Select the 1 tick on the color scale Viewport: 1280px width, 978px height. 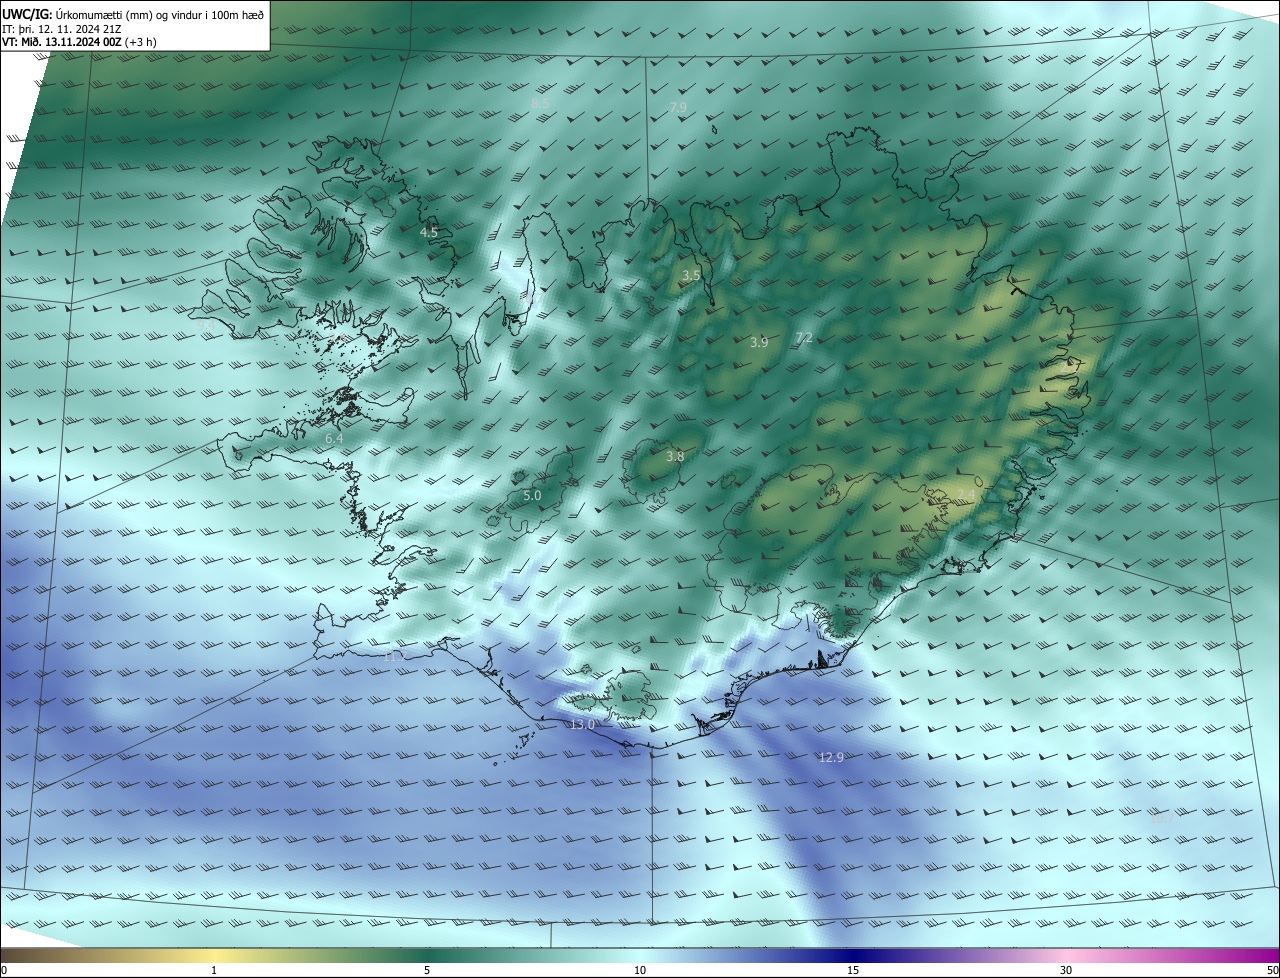(x=214, y=970)
